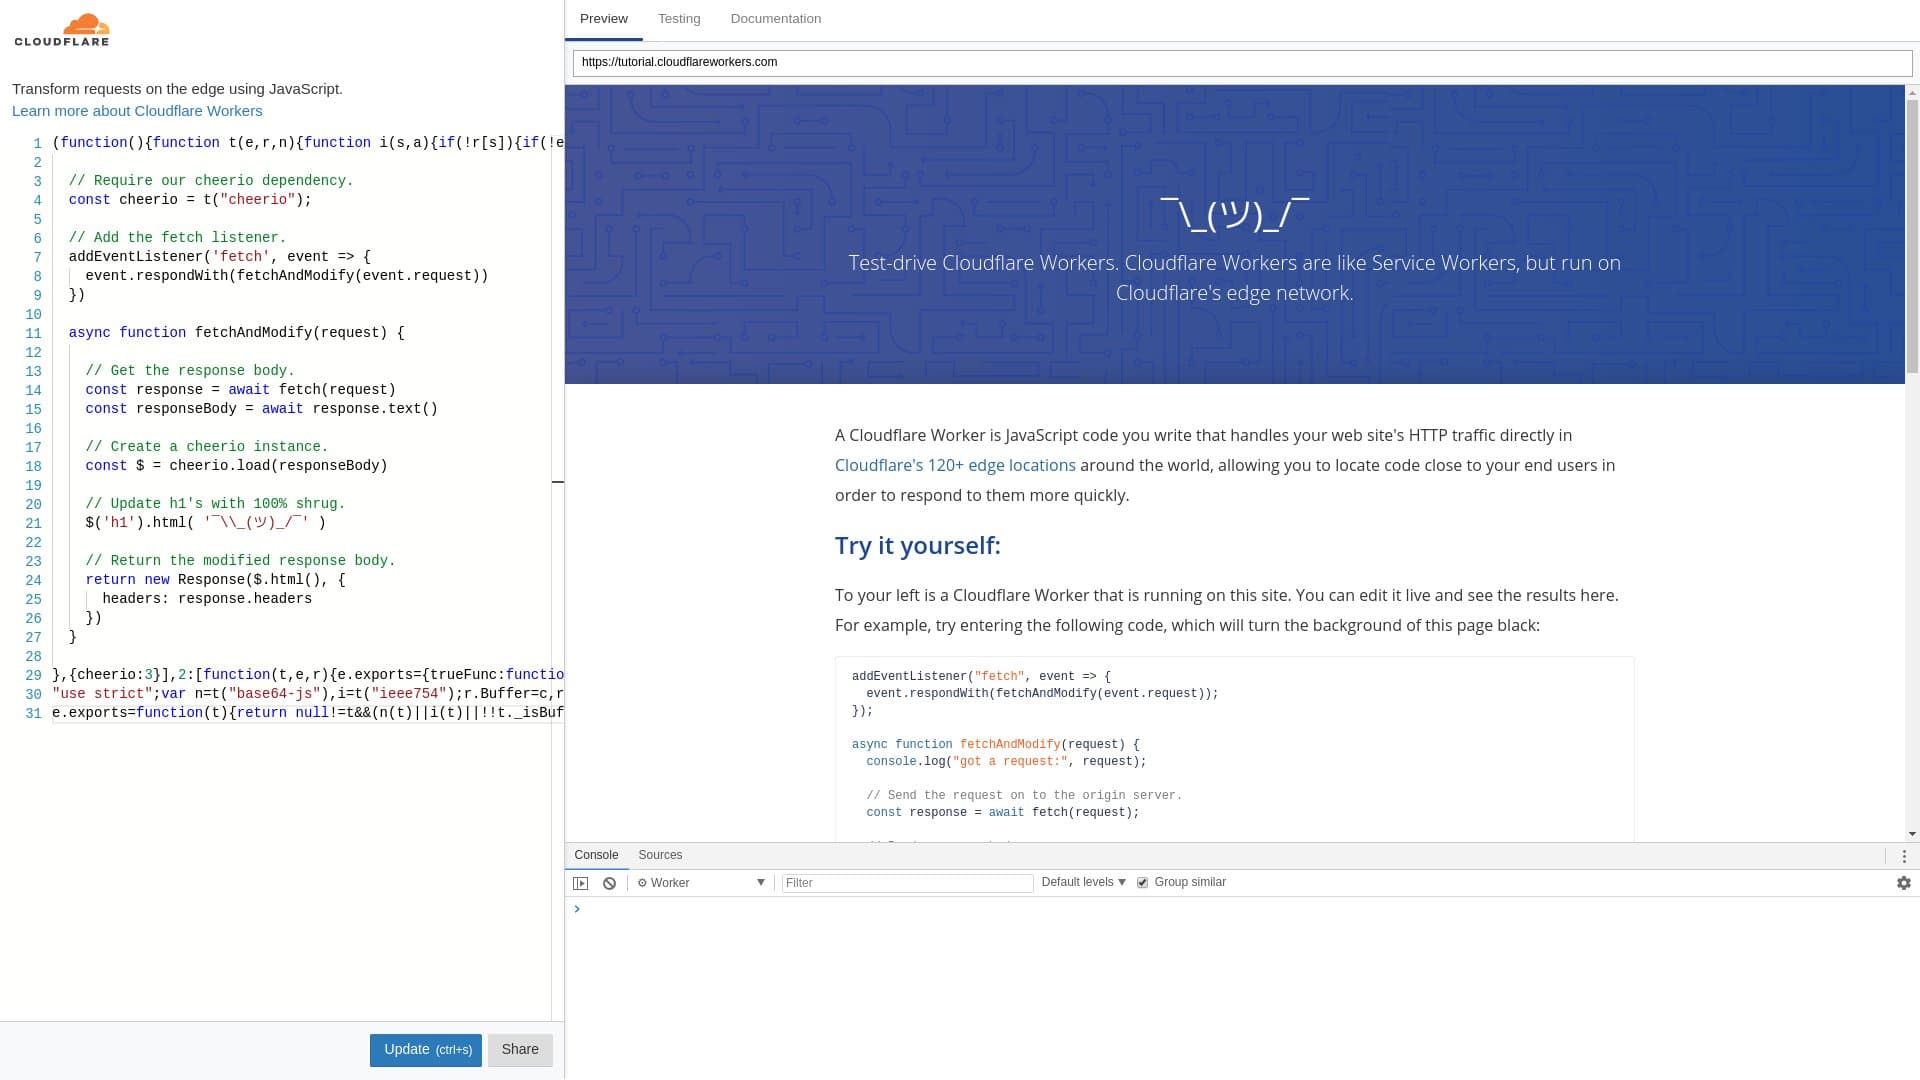1920x1080 pixels.
Task: Click the console Filter input field
Action: click(x=907, y=883)
